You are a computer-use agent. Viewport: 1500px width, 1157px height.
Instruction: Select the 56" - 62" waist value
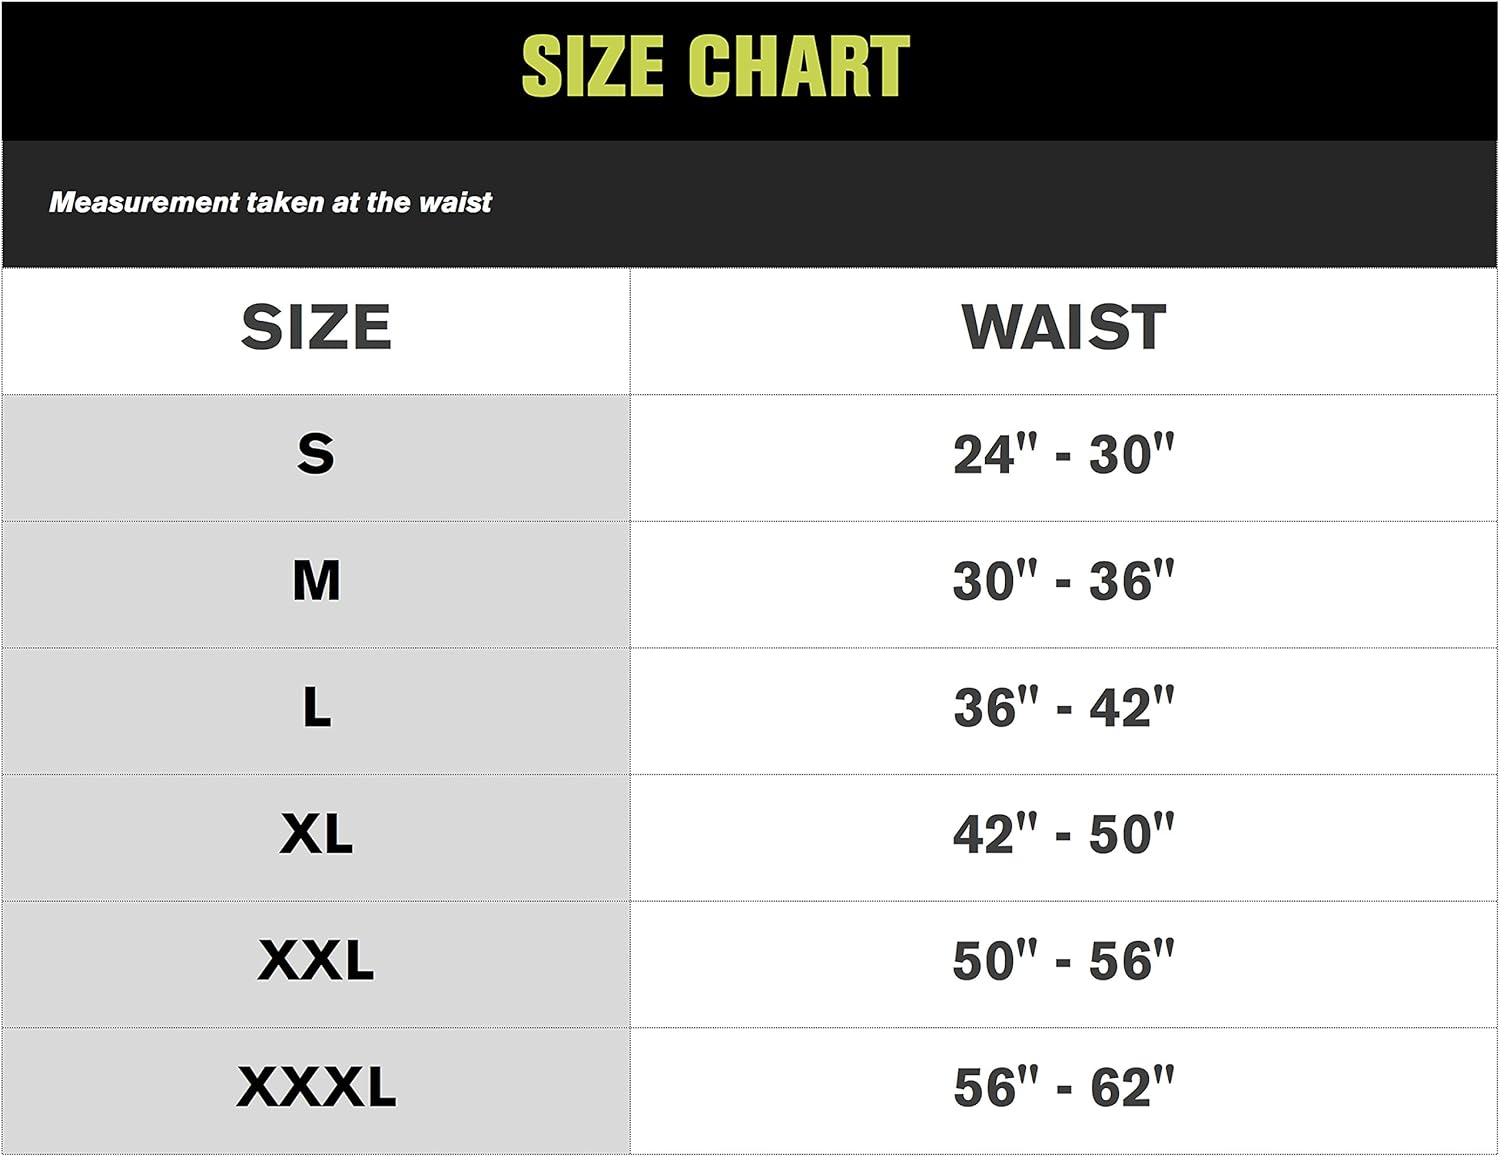1063,1087
